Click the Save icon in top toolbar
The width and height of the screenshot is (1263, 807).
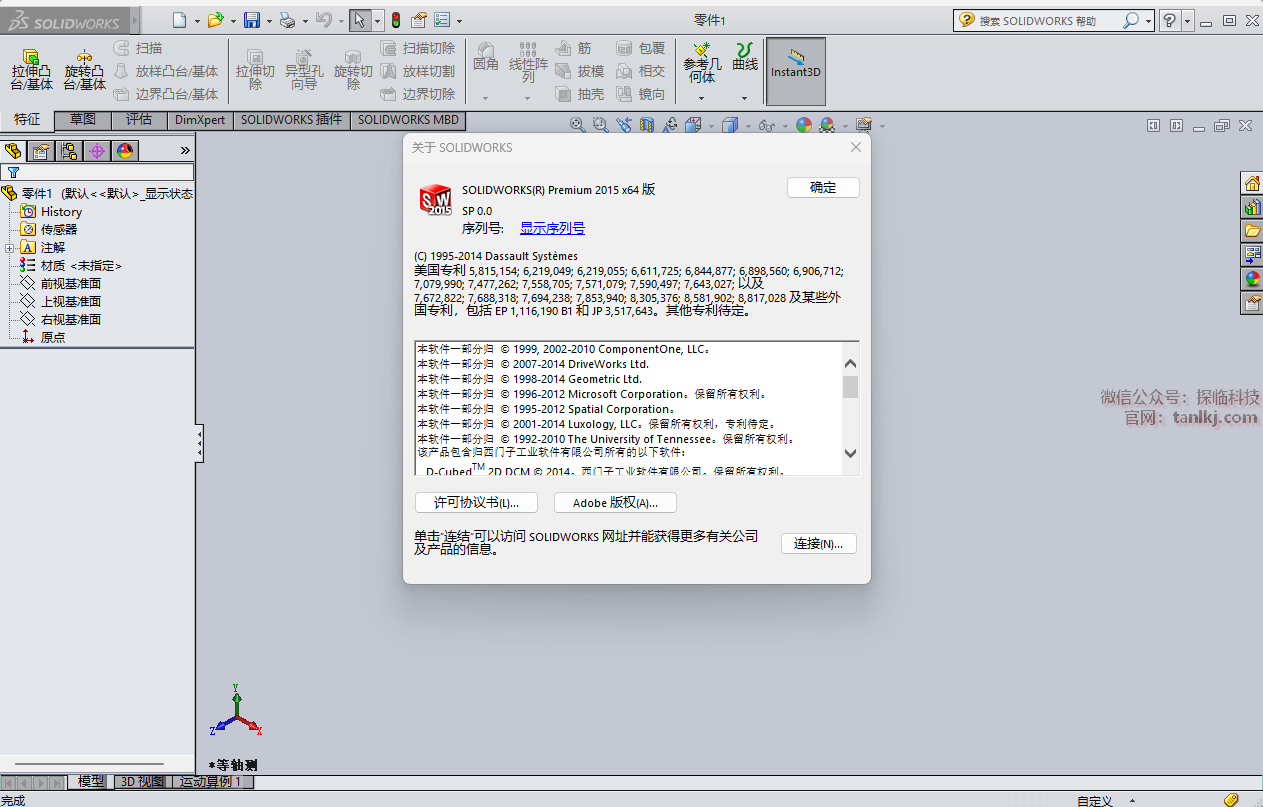[252, 20]
